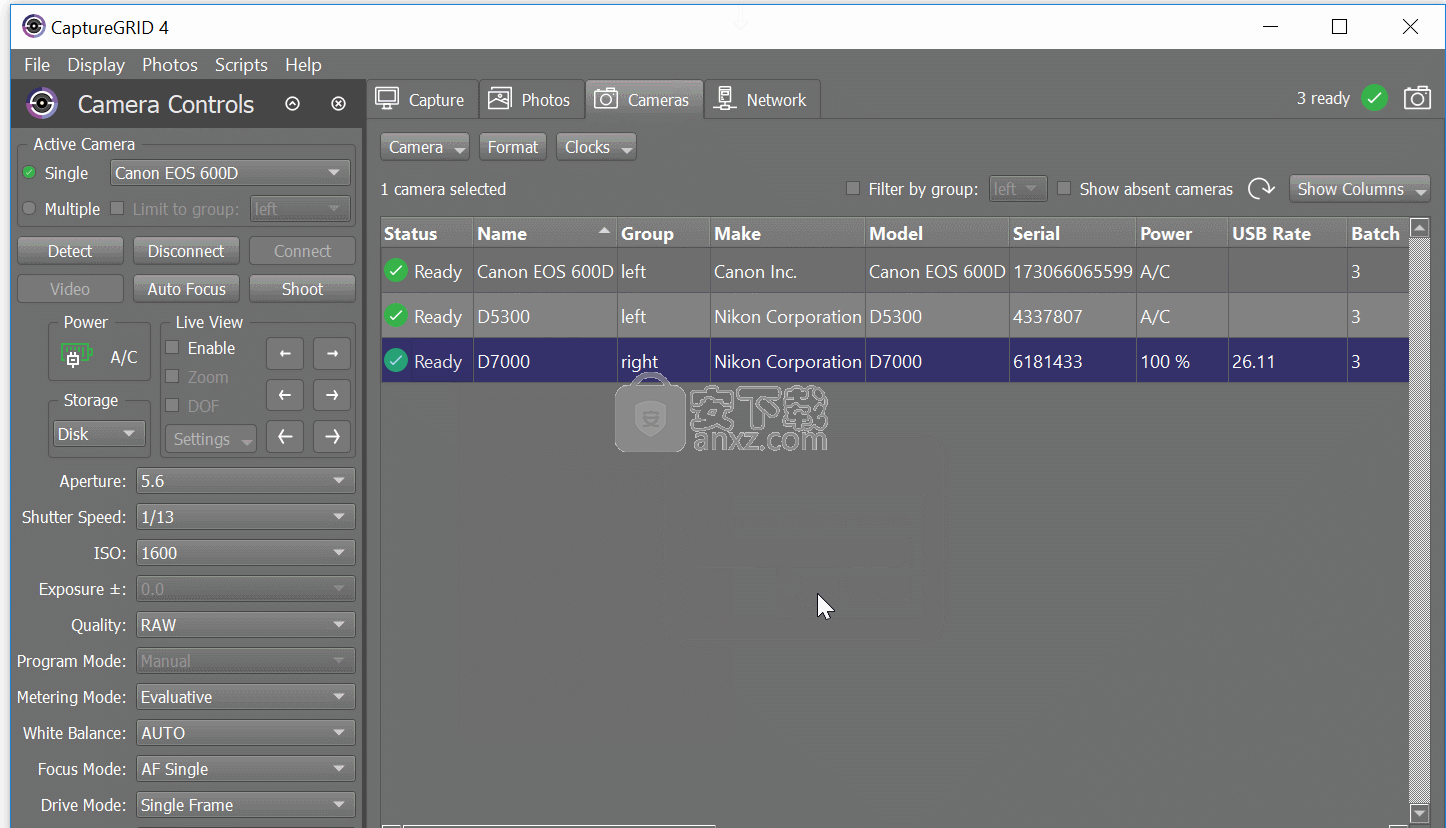
Task: Enable Live View checkbox
Action: [172, 348]
